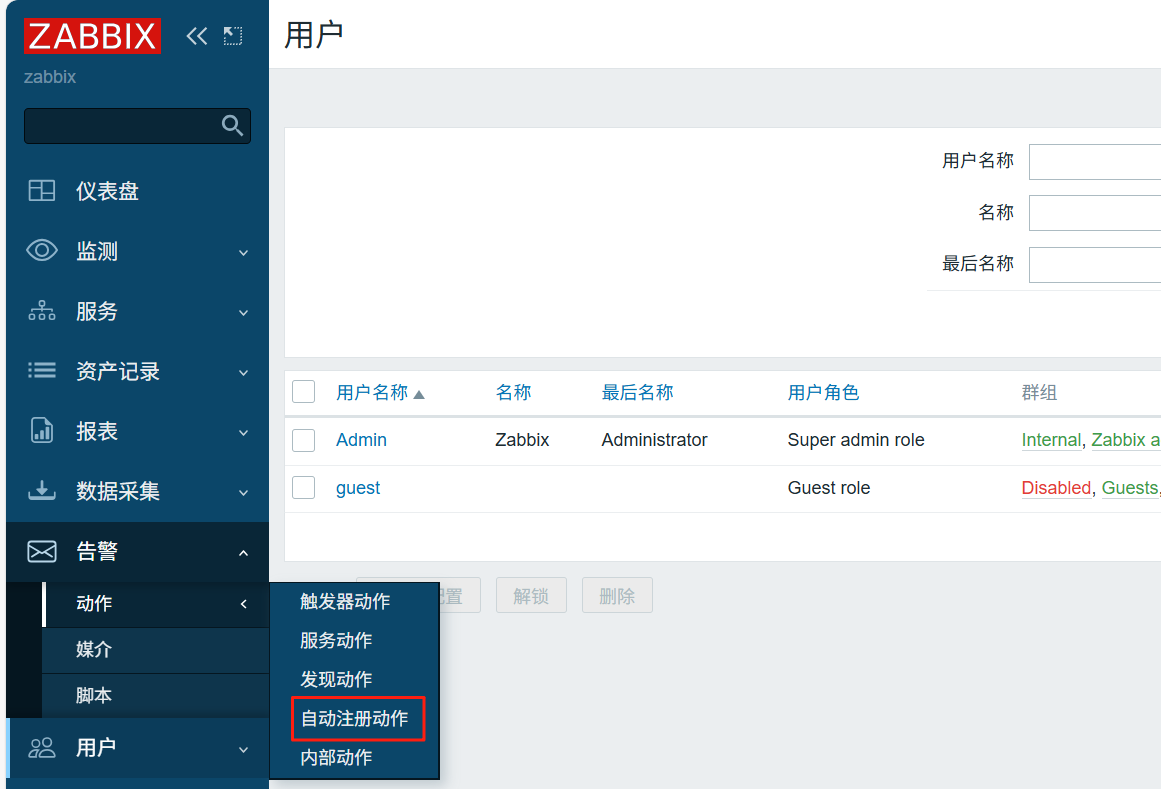Click the 用户名称 filter input
The image size is (1161, 789).
[1094, 161]
